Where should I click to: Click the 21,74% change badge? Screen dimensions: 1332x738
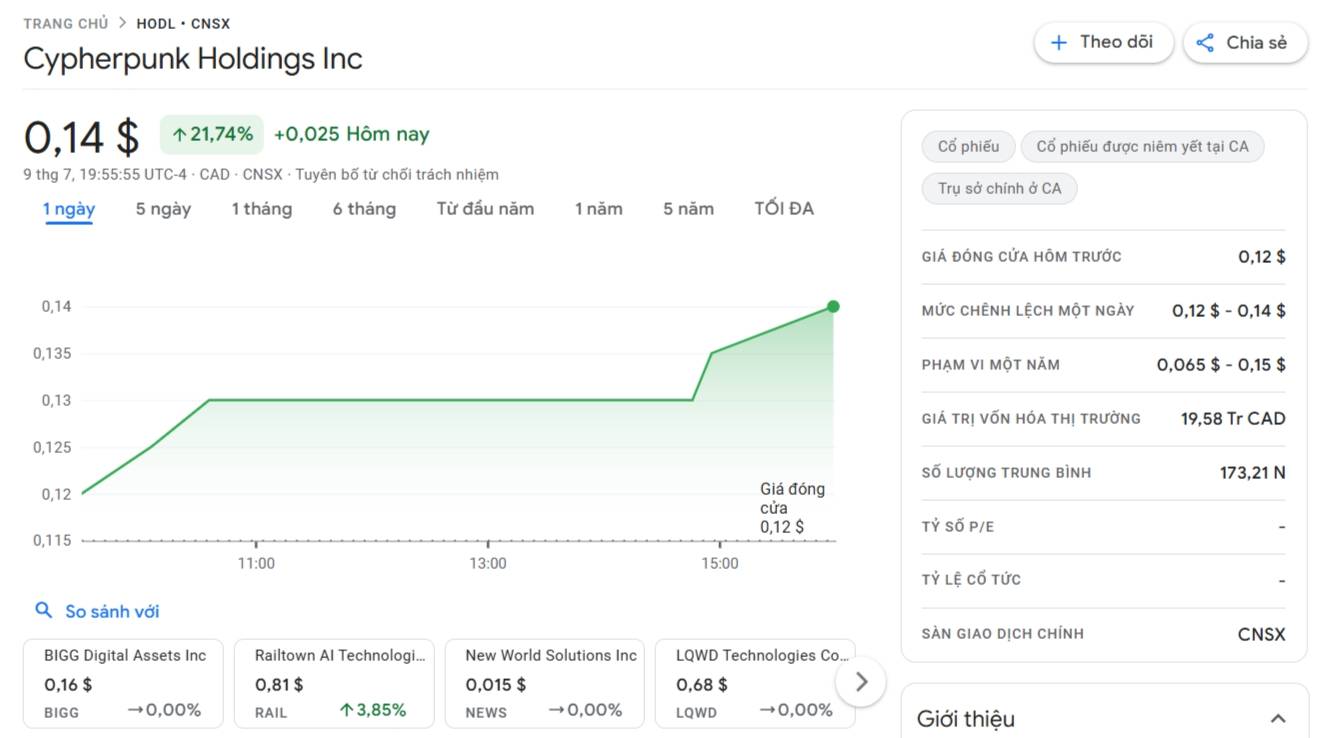tap(212, 134)
